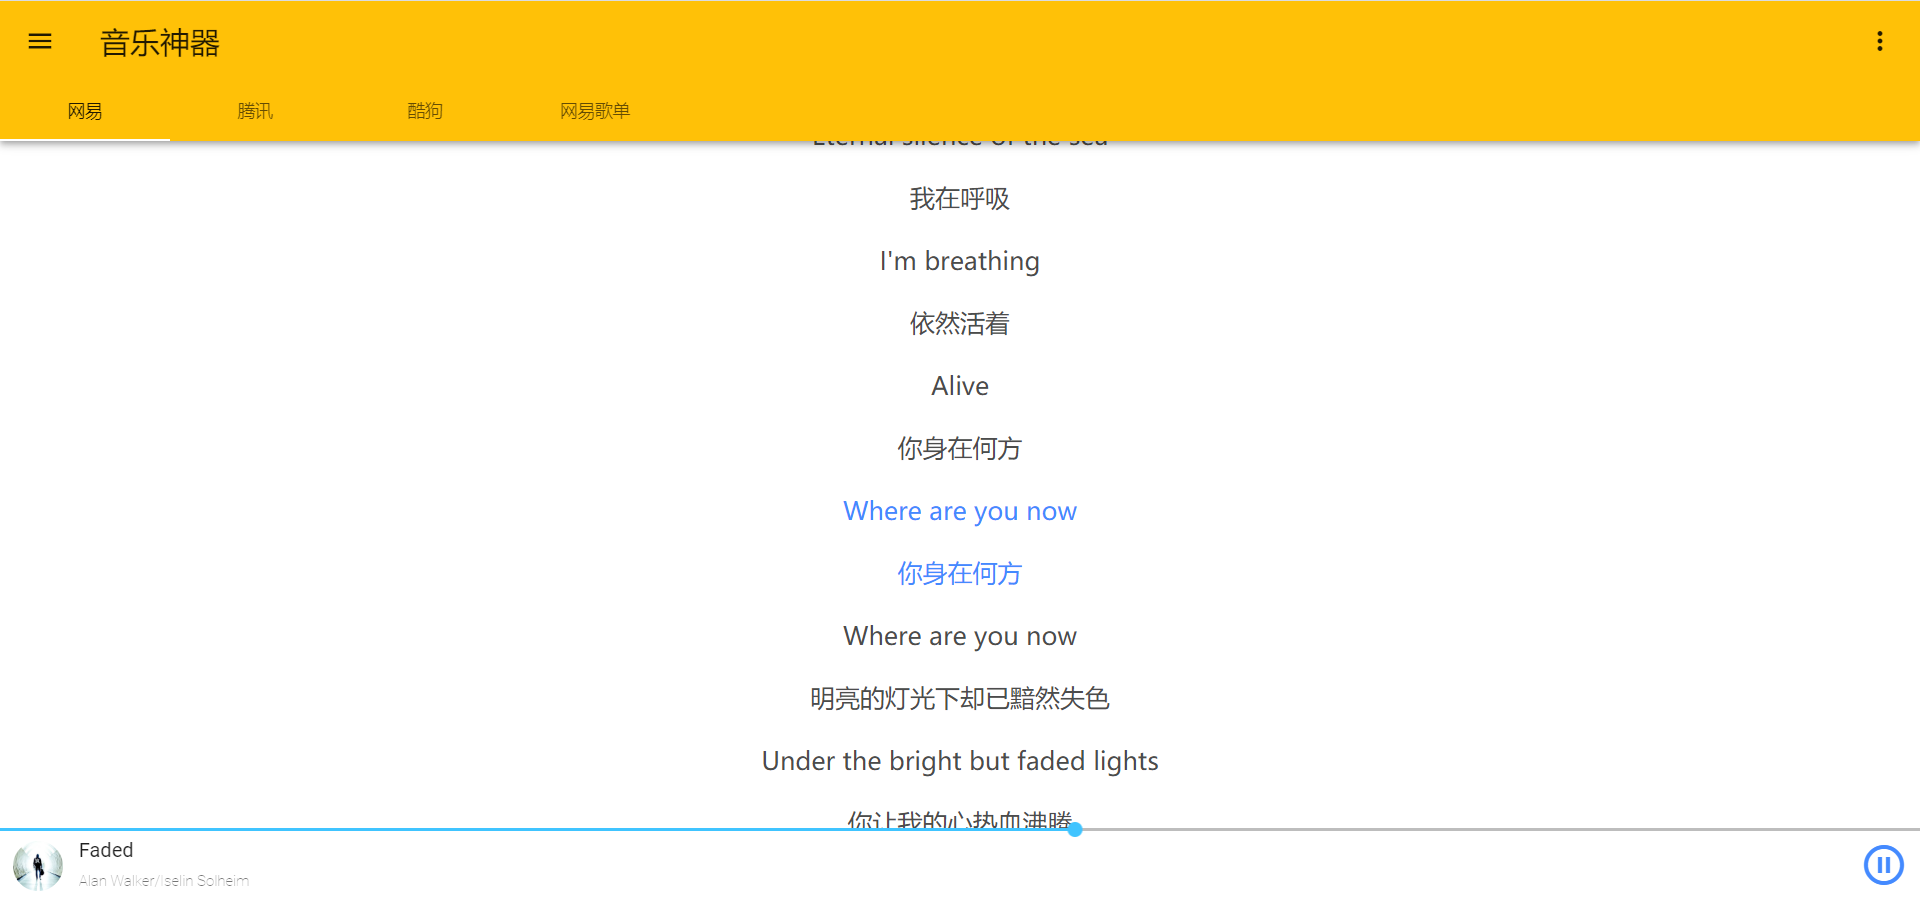Click the 音乐神器 app title
Image resolution: width=1920 pixels, height=902 pixels.
pos(160,43)
